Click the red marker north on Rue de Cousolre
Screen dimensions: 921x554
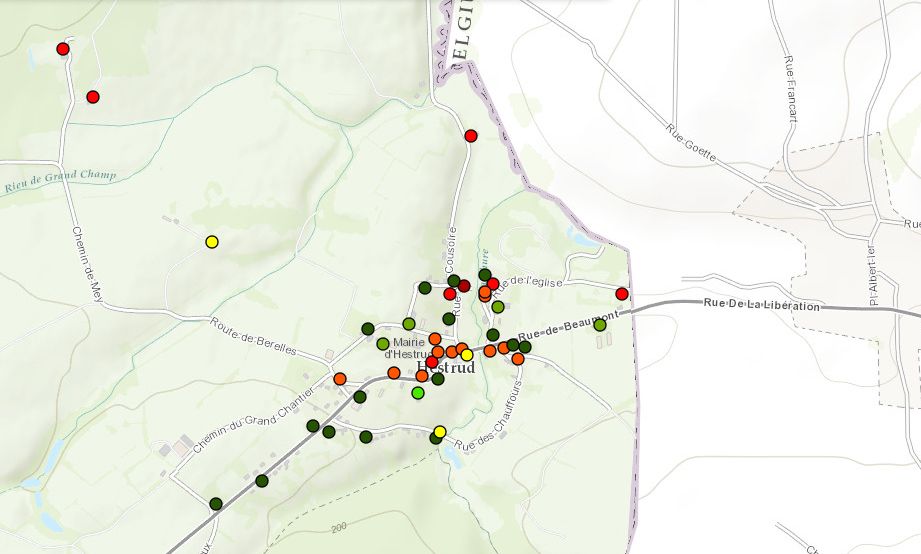(x=471, y=136)
